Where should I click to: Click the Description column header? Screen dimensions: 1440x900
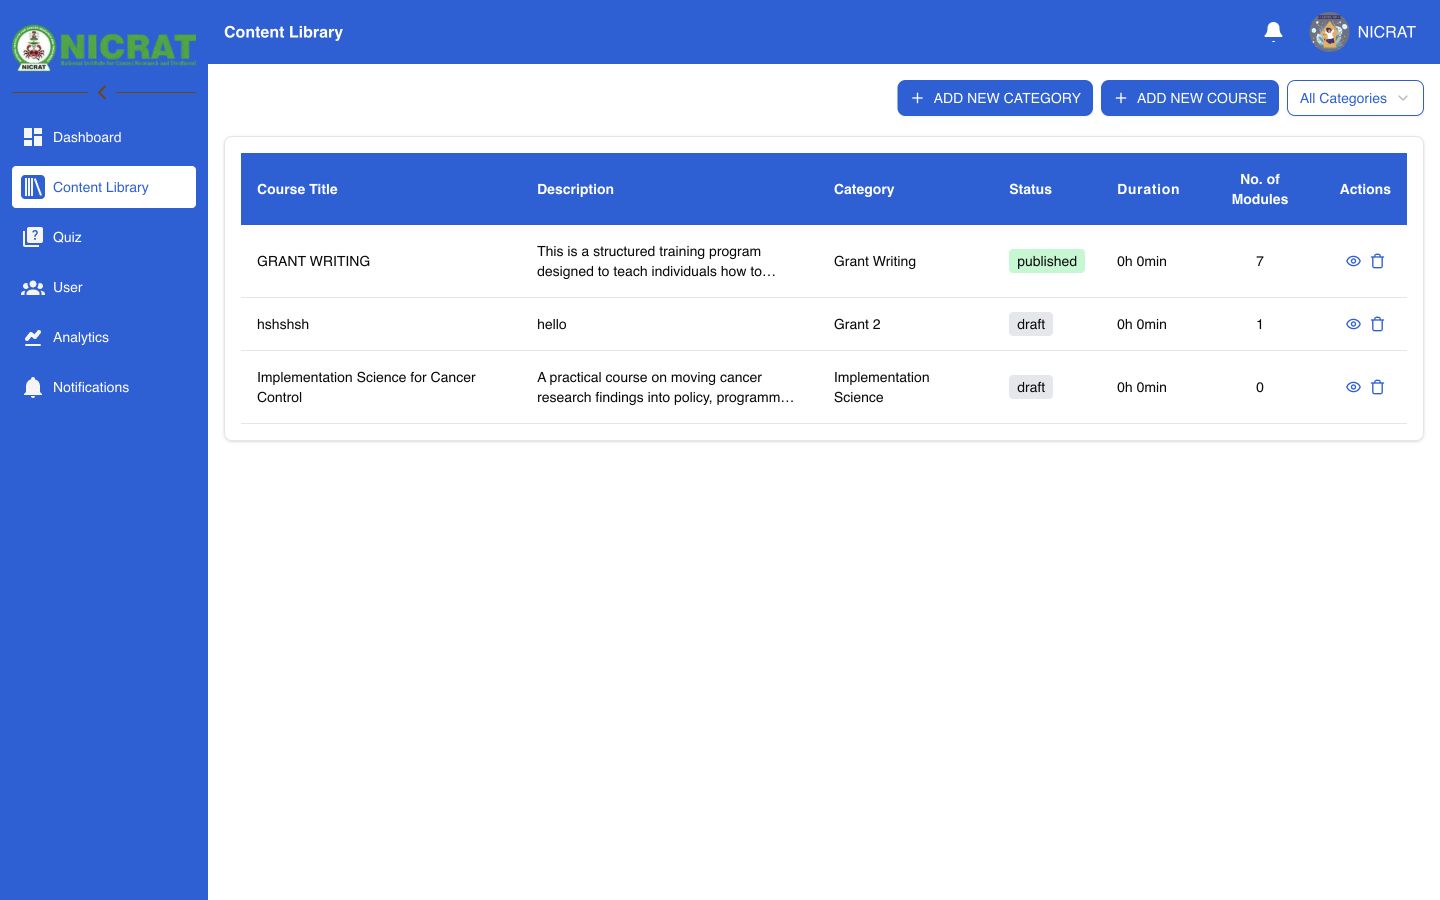575,189
